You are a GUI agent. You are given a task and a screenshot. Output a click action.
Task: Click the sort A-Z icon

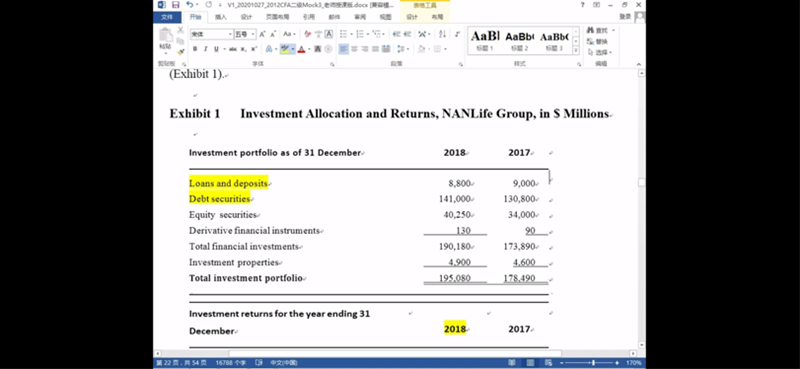(x=442, y=34)
